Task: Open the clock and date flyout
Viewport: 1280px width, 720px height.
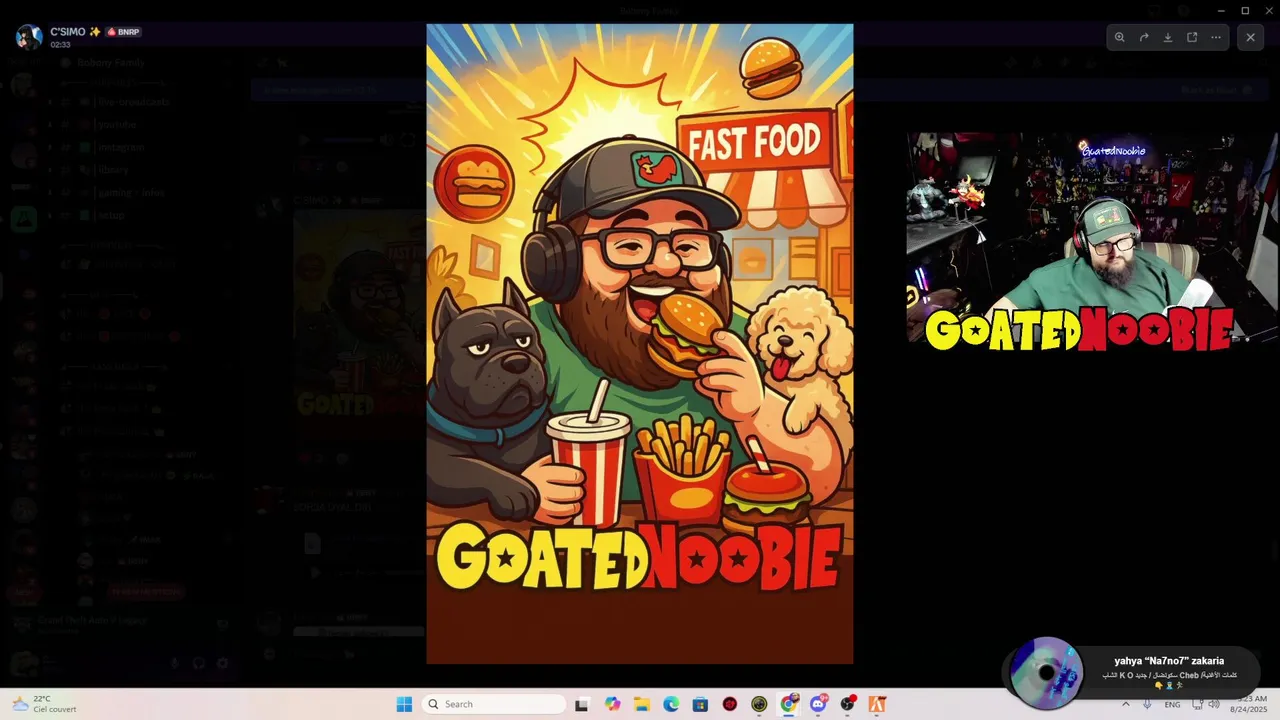Action: [x=1248, y=704]
